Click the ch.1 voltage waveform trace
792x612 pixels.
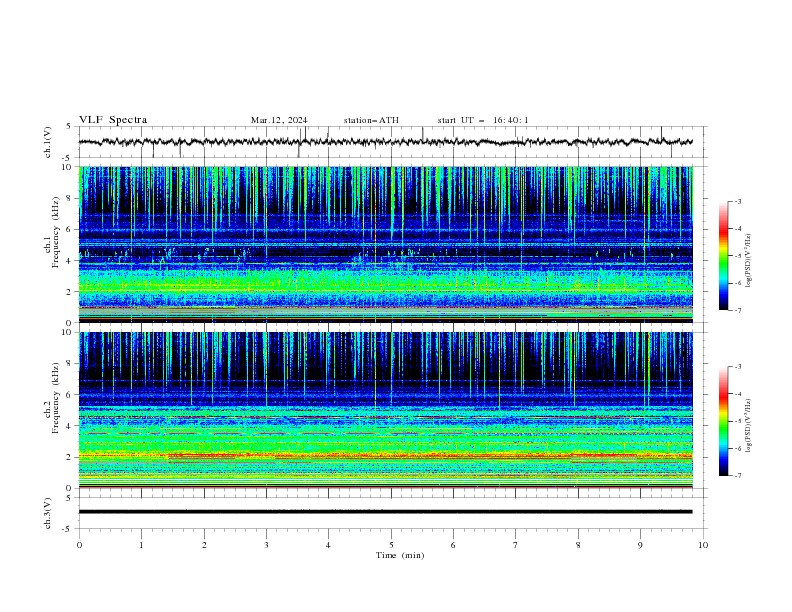[x=385, y=142]
